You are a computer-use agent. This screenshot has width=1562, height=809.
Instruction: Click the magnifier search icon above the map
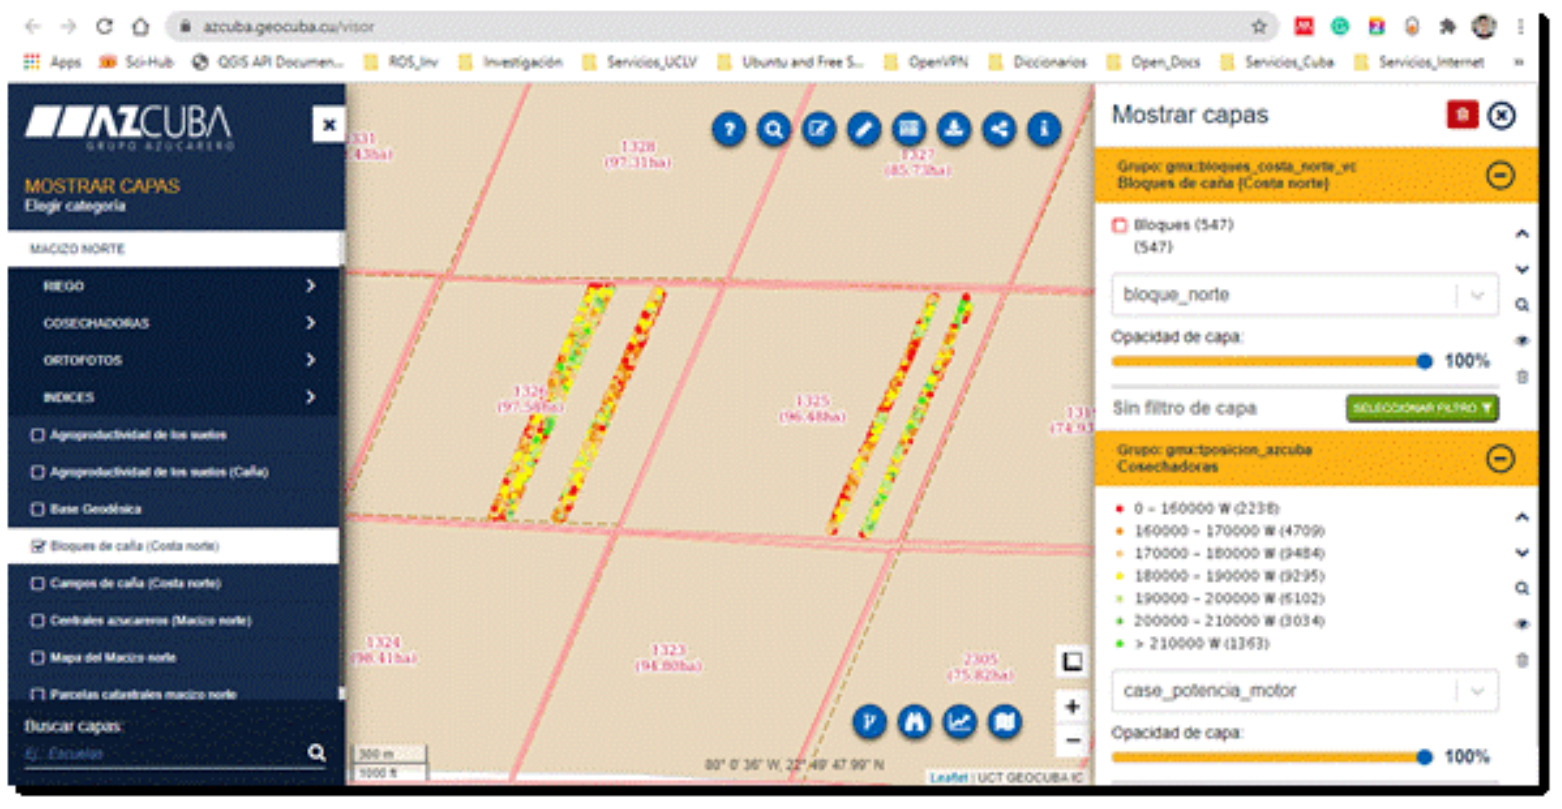coord(773,129)
